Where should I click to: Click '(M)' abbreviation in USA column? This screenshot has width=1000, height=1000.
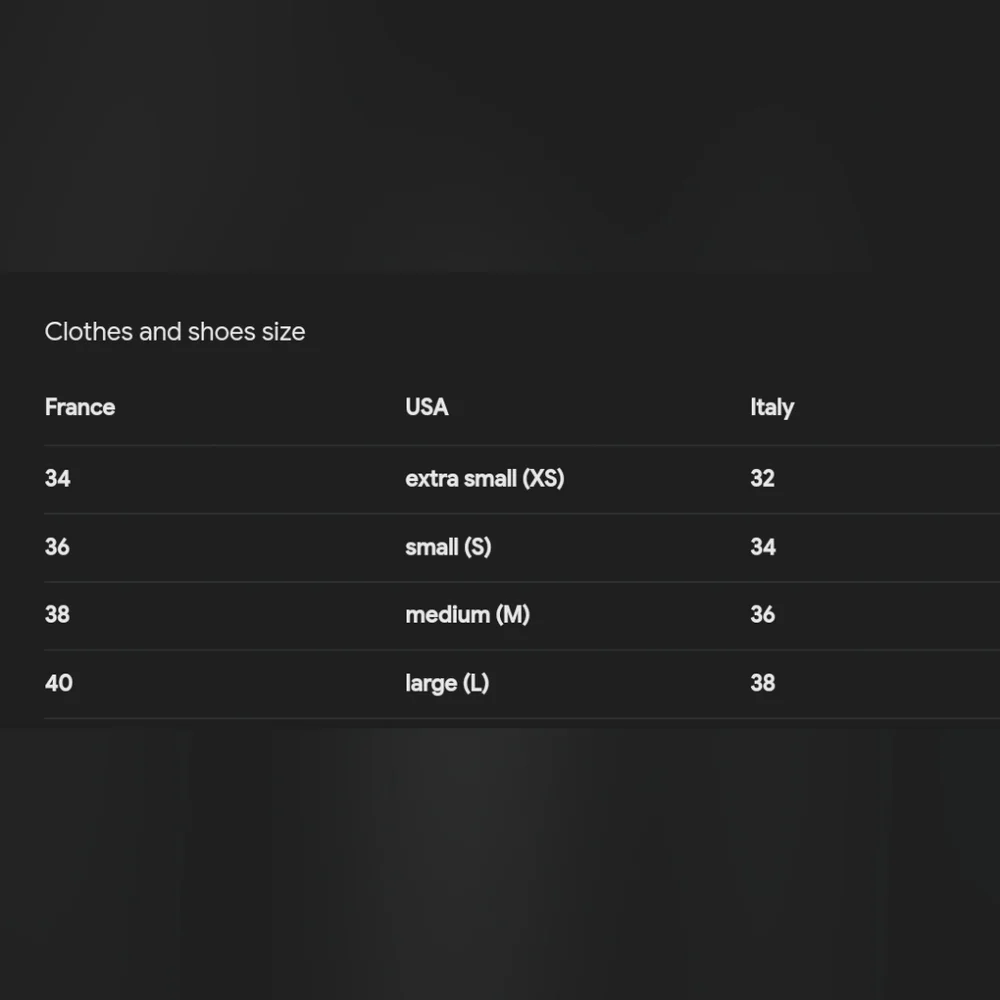click(x=513, y=614)
